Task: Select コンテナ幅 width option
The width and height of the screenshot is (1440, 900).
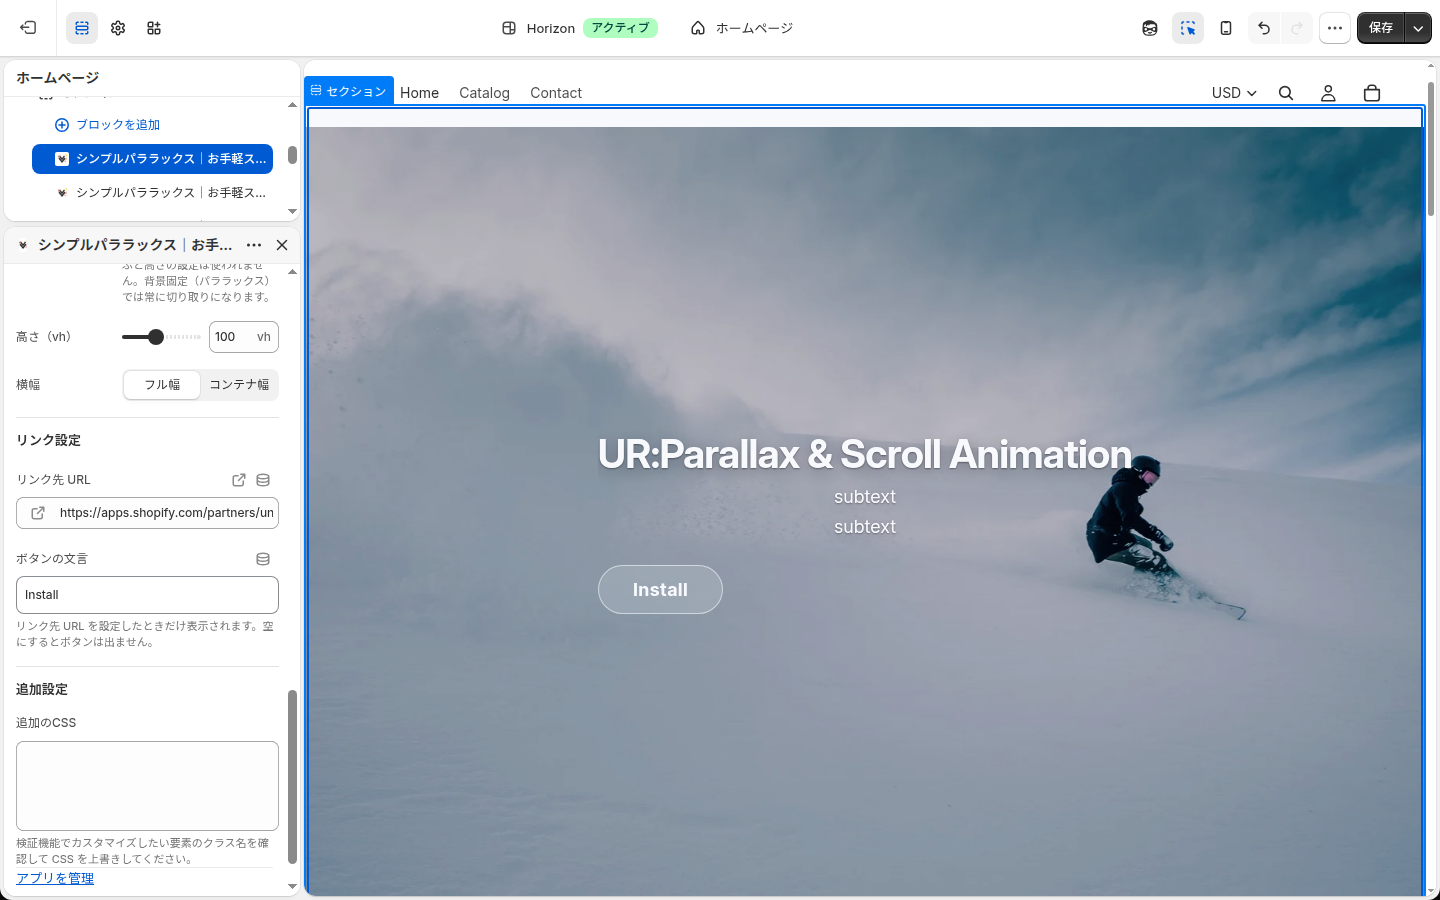Action: tap(239, 385)
